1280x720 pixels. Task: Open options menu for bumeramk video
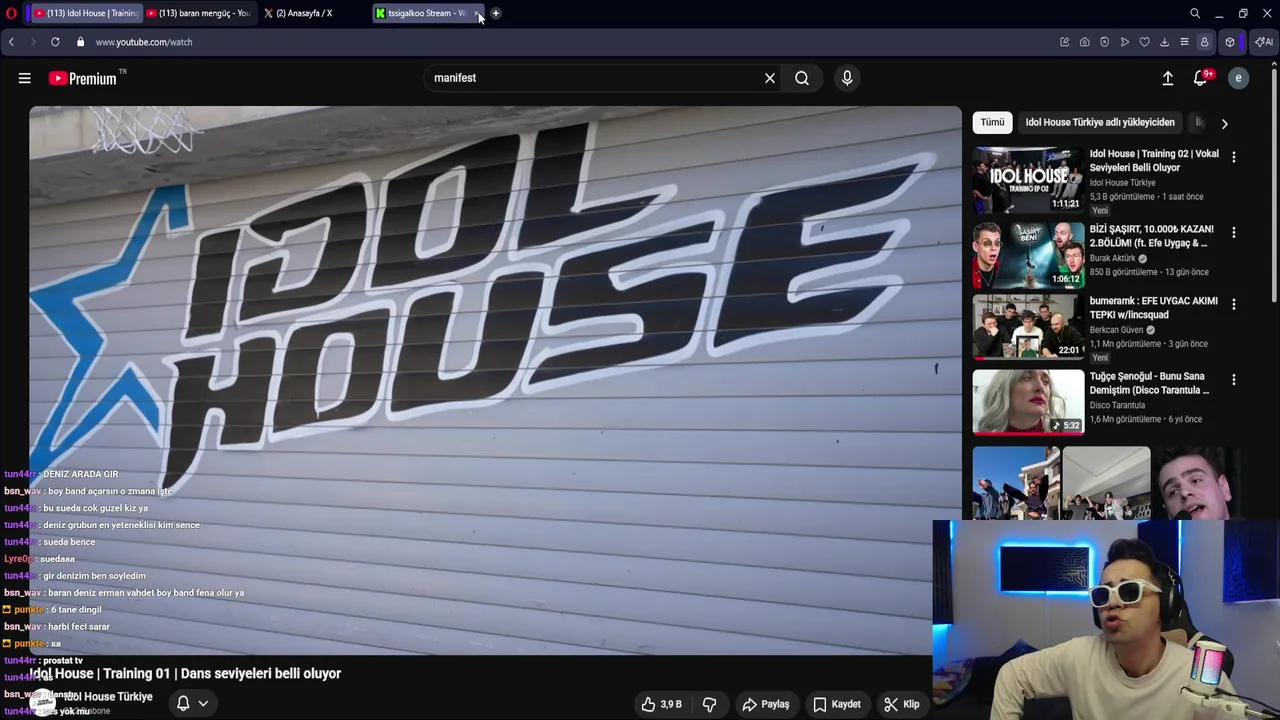pos(1233,304)
